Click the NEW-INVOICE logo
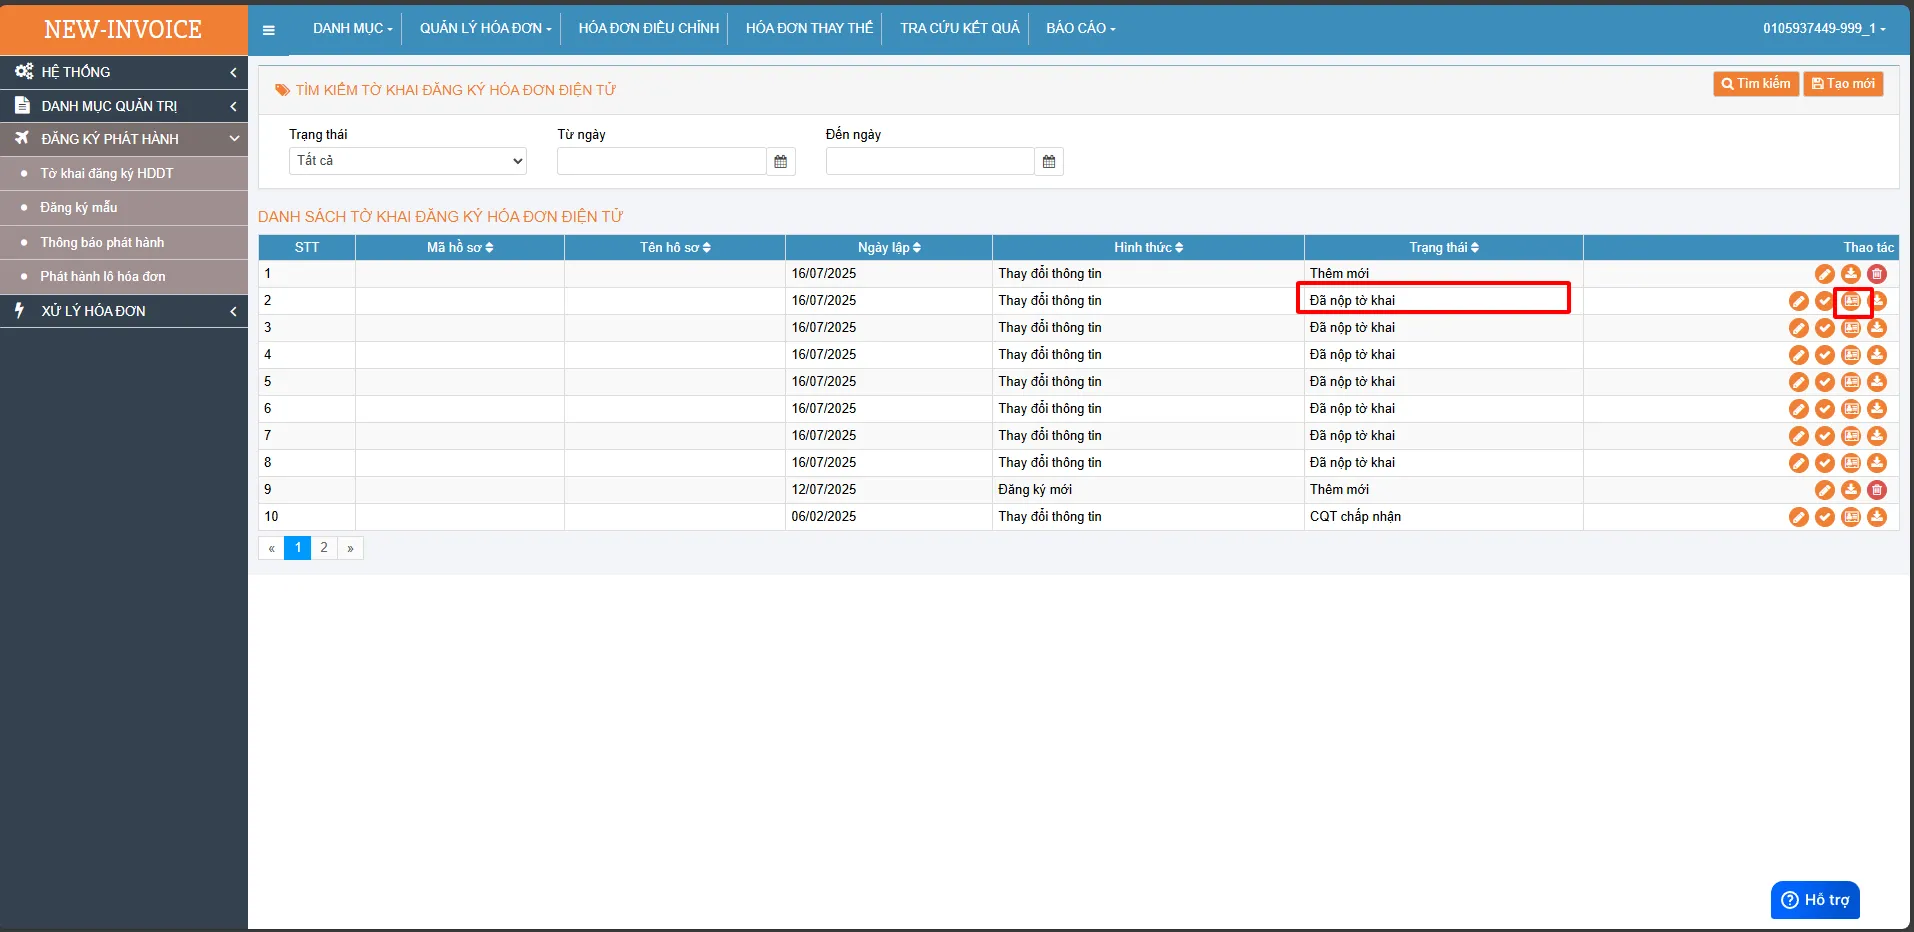This screenshot has width=1914, height=932. pyautogui.click(x=123, y=30)
